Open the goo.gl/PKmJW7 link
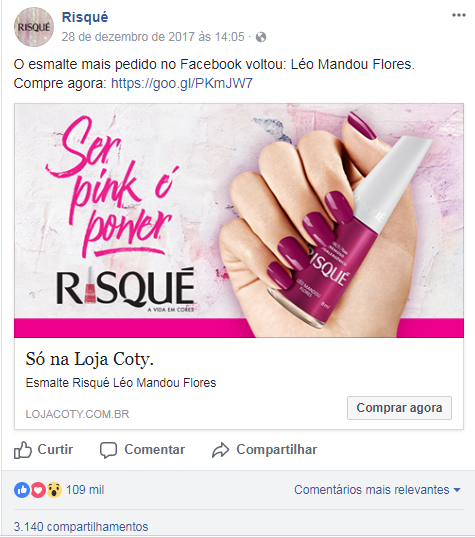The width and height of the screenshot is (475, 538). tap(182, 83)
